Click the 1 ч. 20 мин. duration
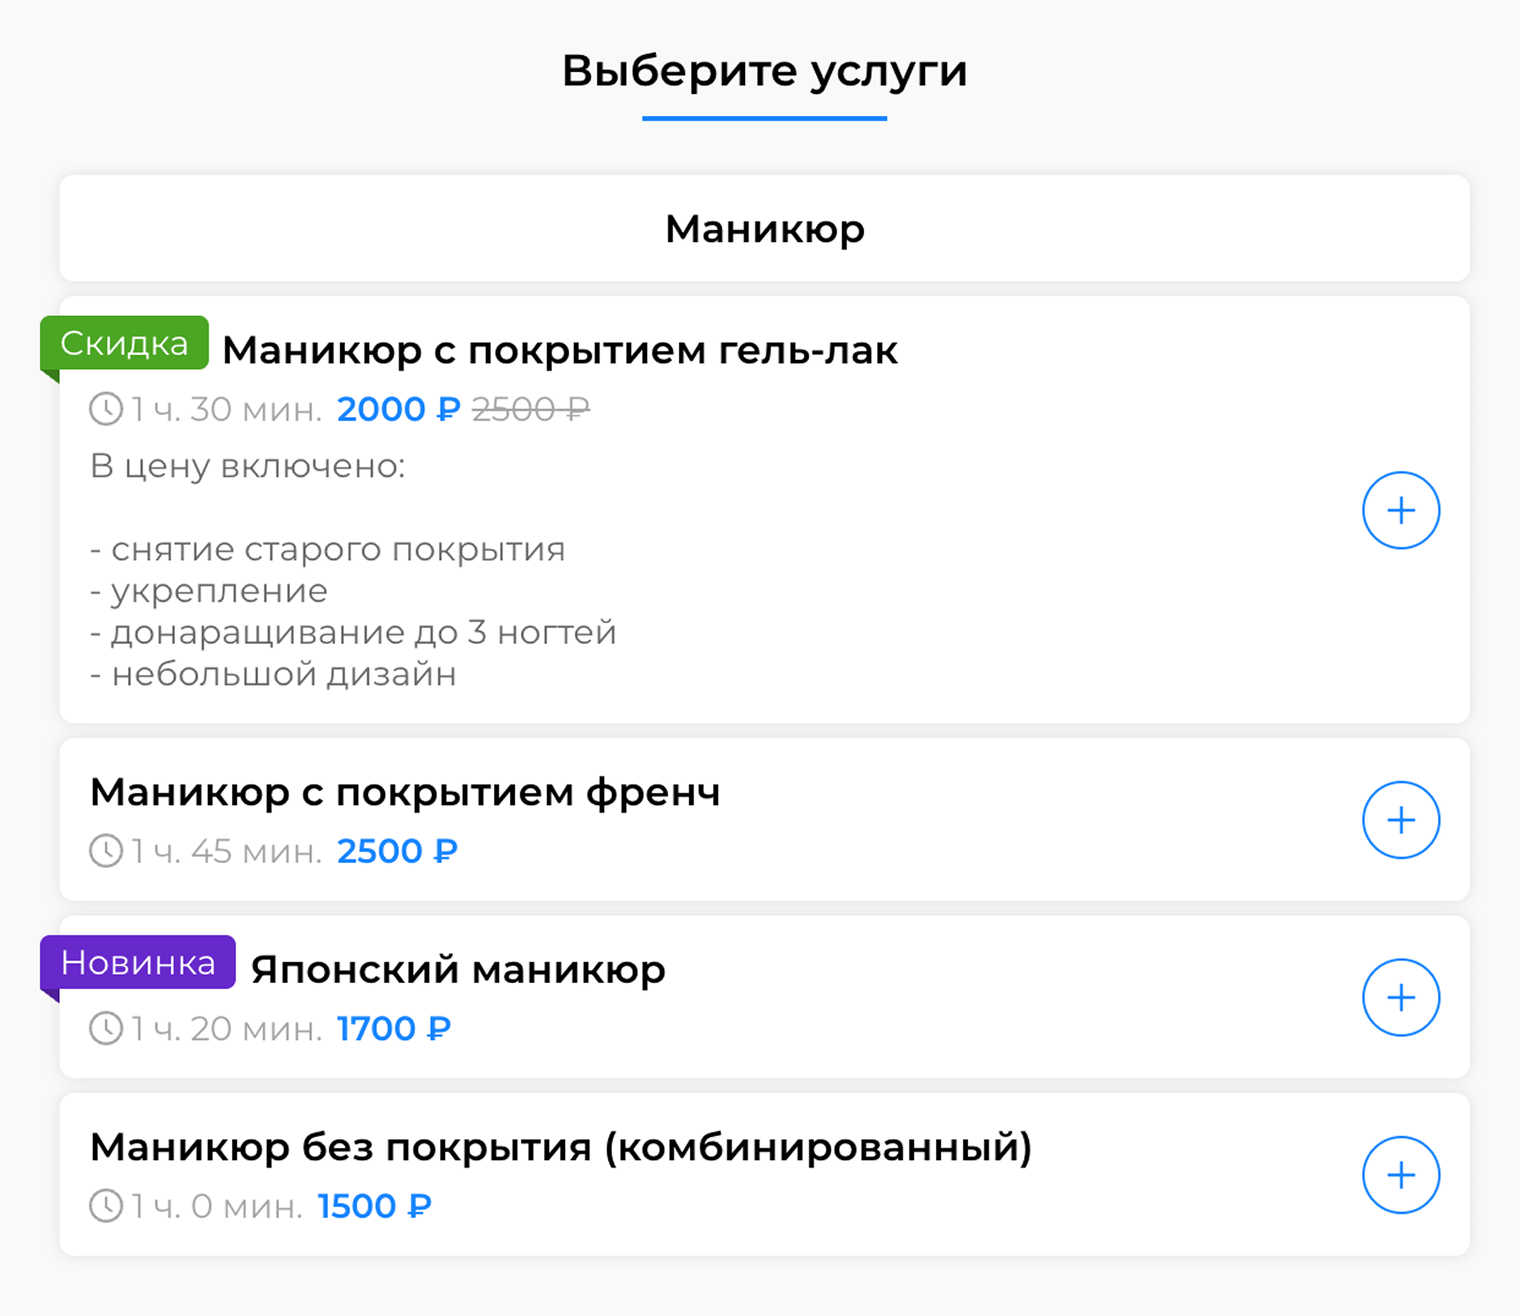This screenshot has width=1520, height=1316. click(x=226, y=1028)
